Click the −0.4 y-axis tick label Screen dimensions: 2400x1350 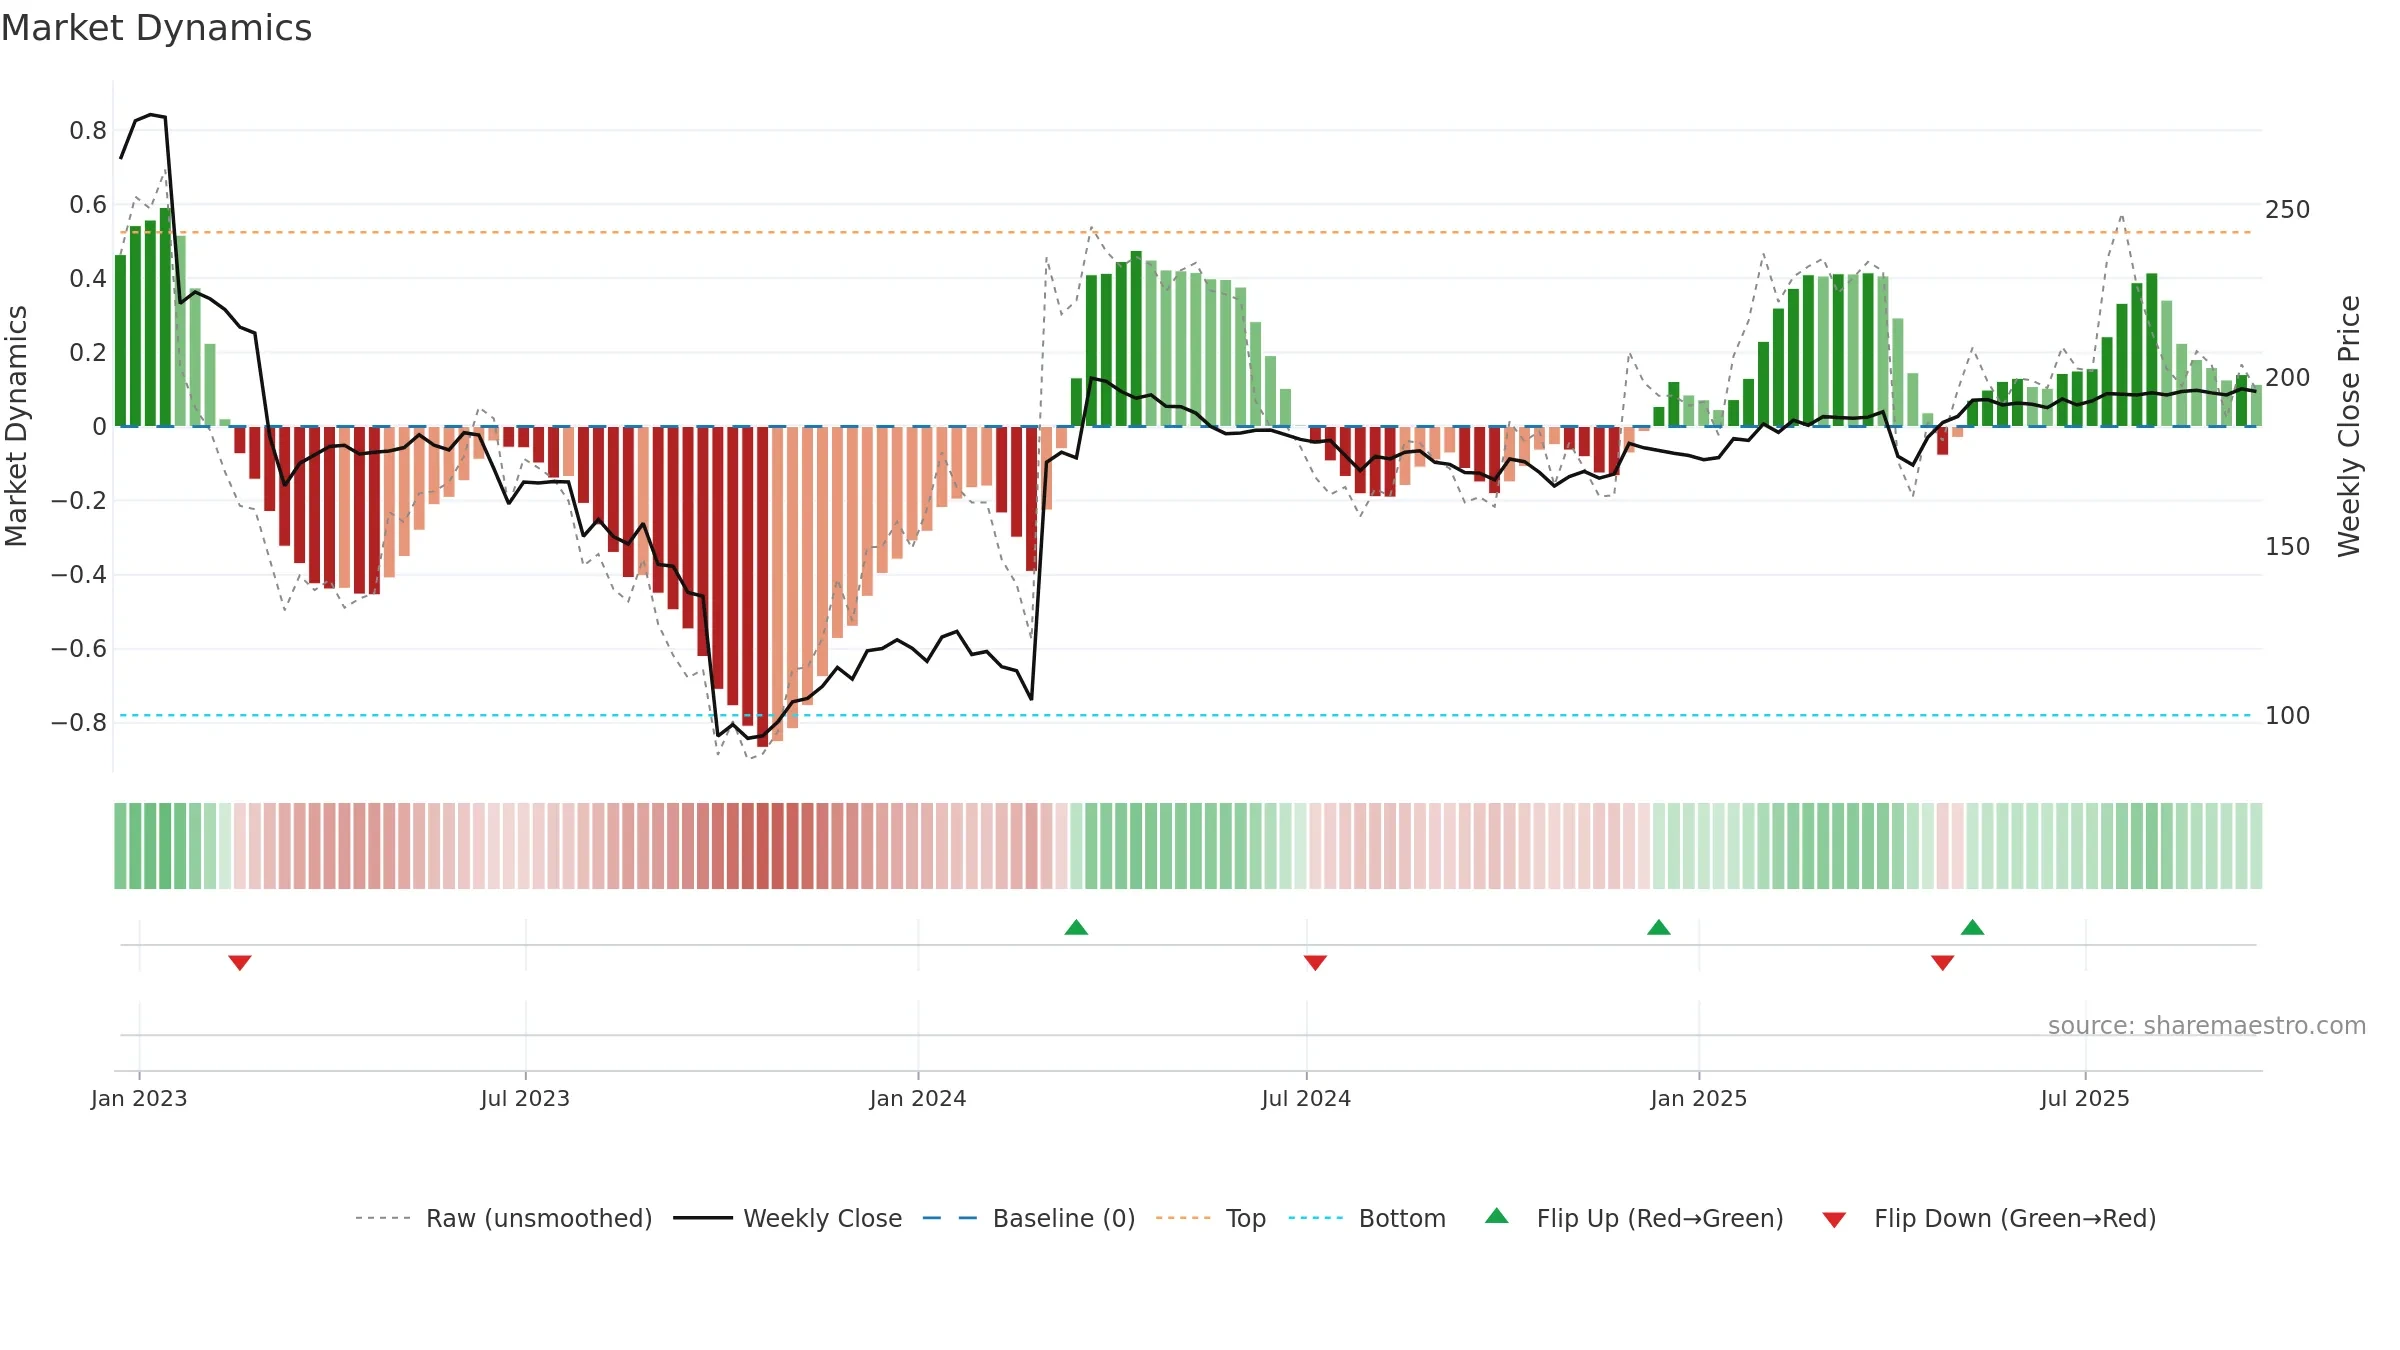[79, 574]
